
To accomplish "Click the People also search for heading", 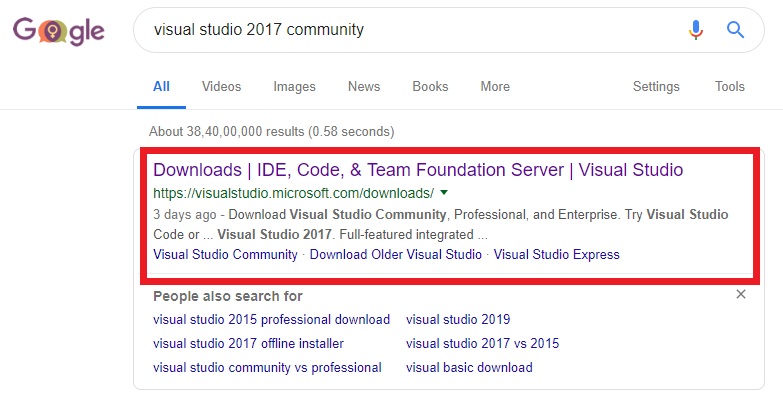I will coord(228,296).
